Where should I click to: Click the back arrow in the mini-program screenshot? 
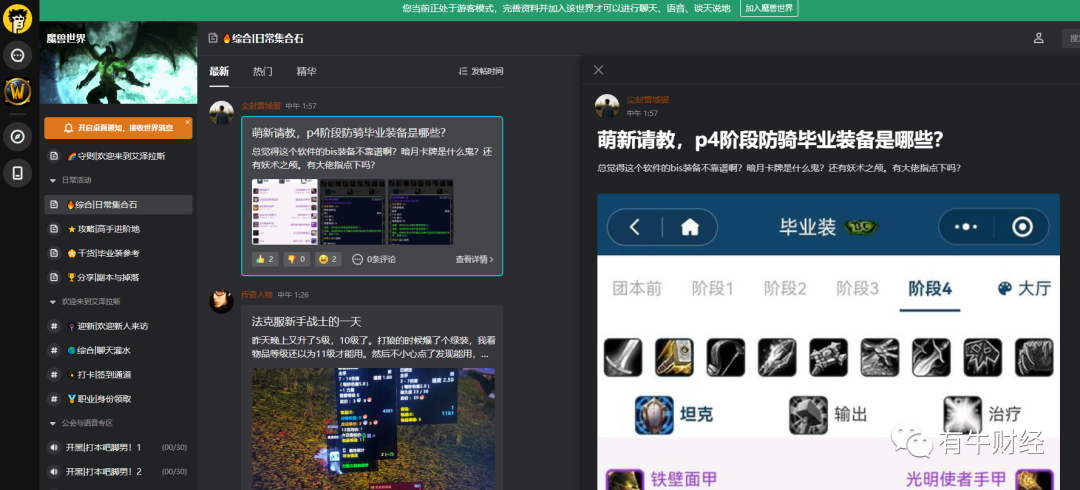click(x=635, y=227)
